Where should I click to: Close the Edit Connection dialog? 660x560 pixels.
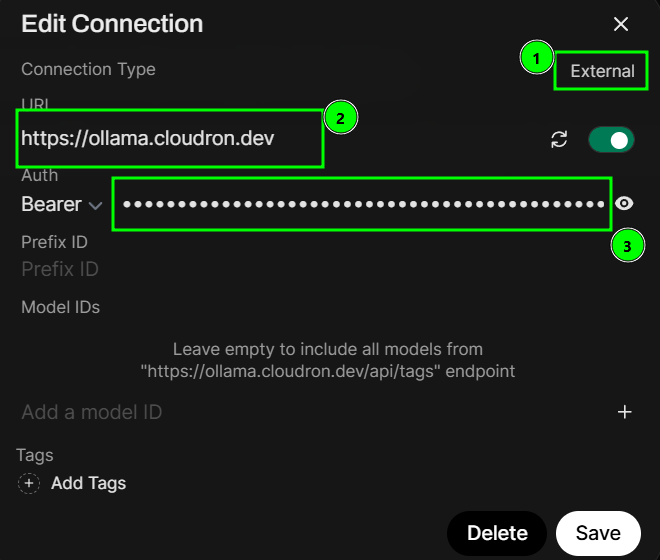click(621, 24)
